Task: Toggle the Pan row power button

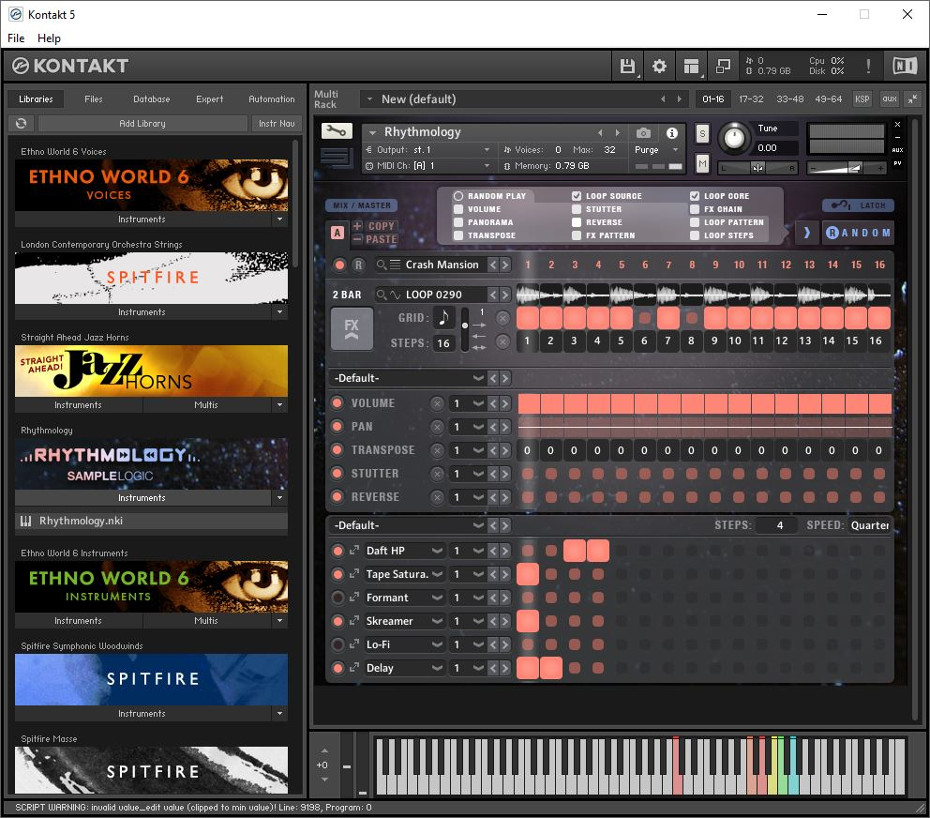Action: click(x=337, y=426)
